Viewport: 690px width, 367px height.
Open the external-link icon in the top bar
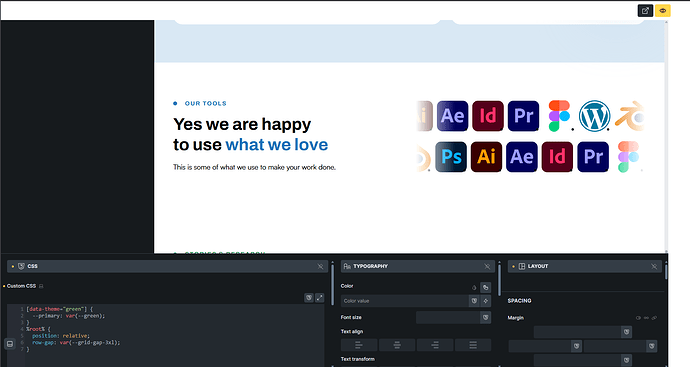coord(645,11)
